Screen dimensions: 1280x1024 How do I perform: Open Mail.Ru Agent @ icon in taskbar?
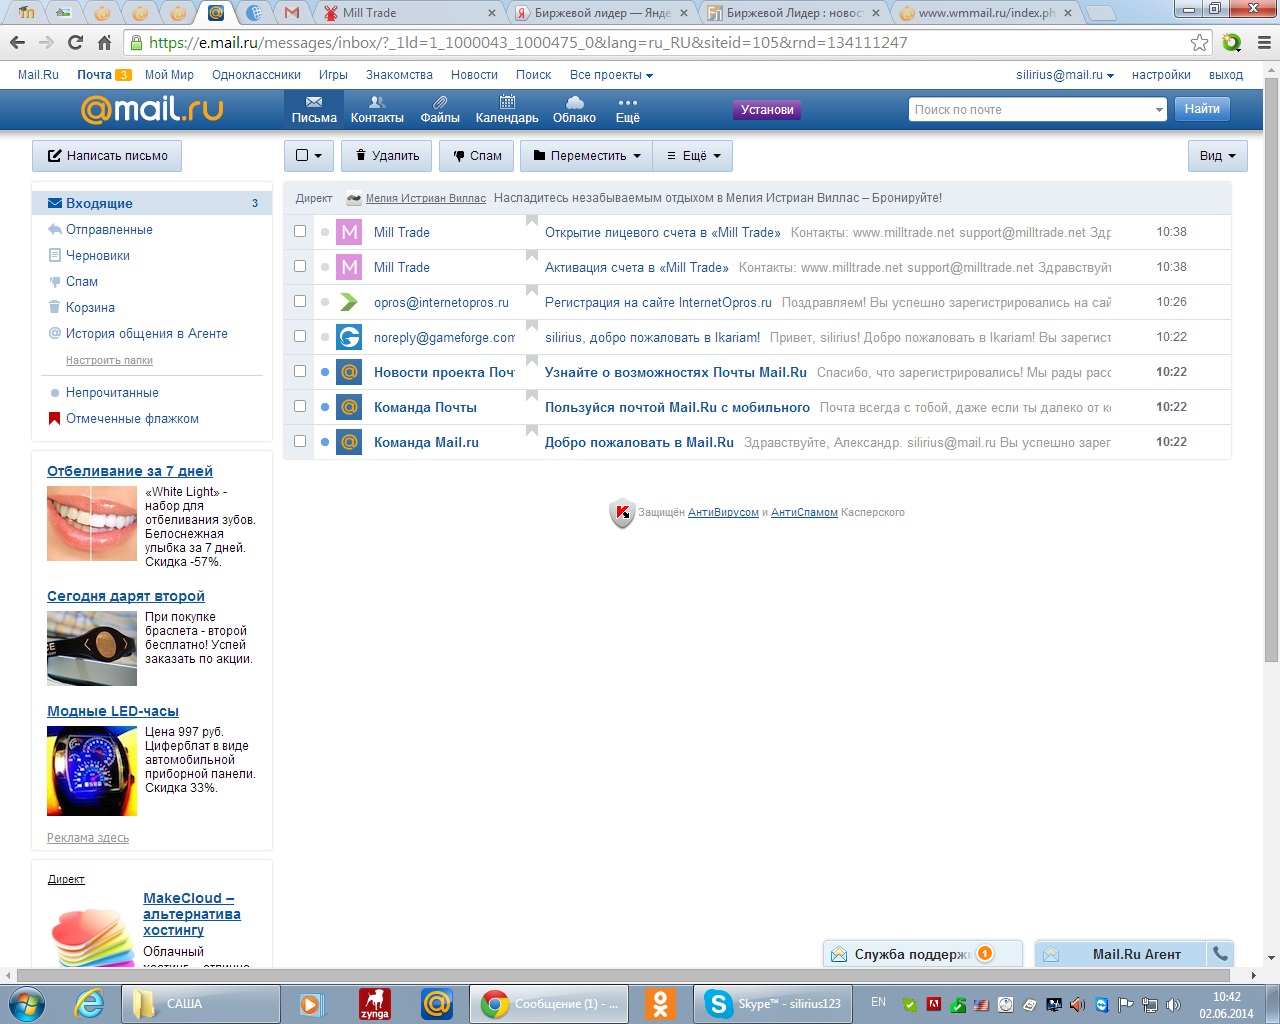coord(436,1003)
